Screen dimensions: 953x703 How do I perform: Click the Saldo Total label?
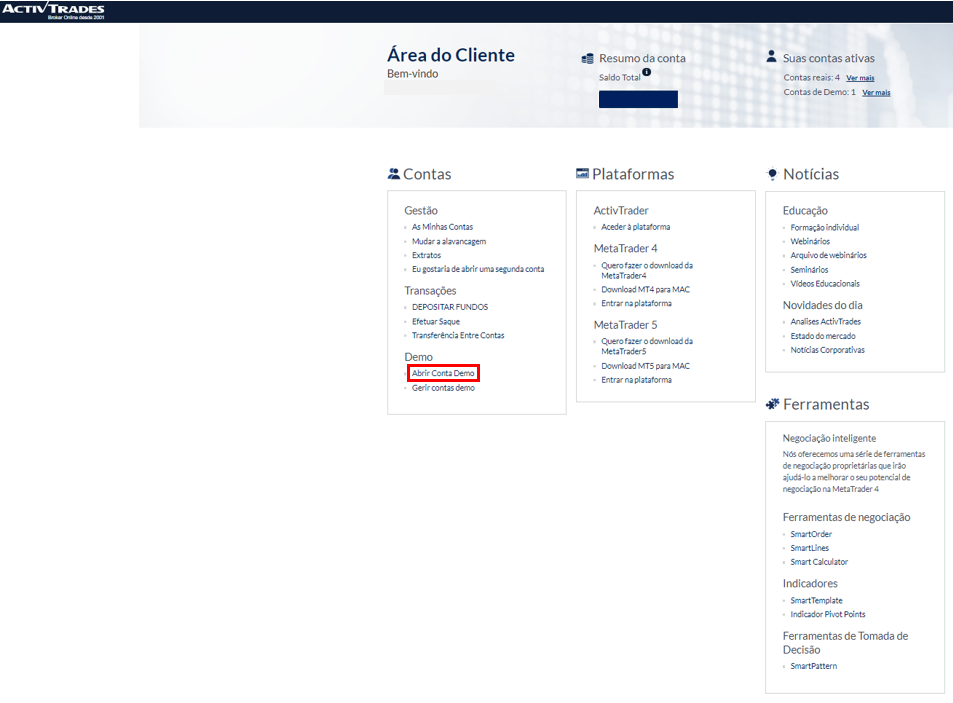click(620, 78)
